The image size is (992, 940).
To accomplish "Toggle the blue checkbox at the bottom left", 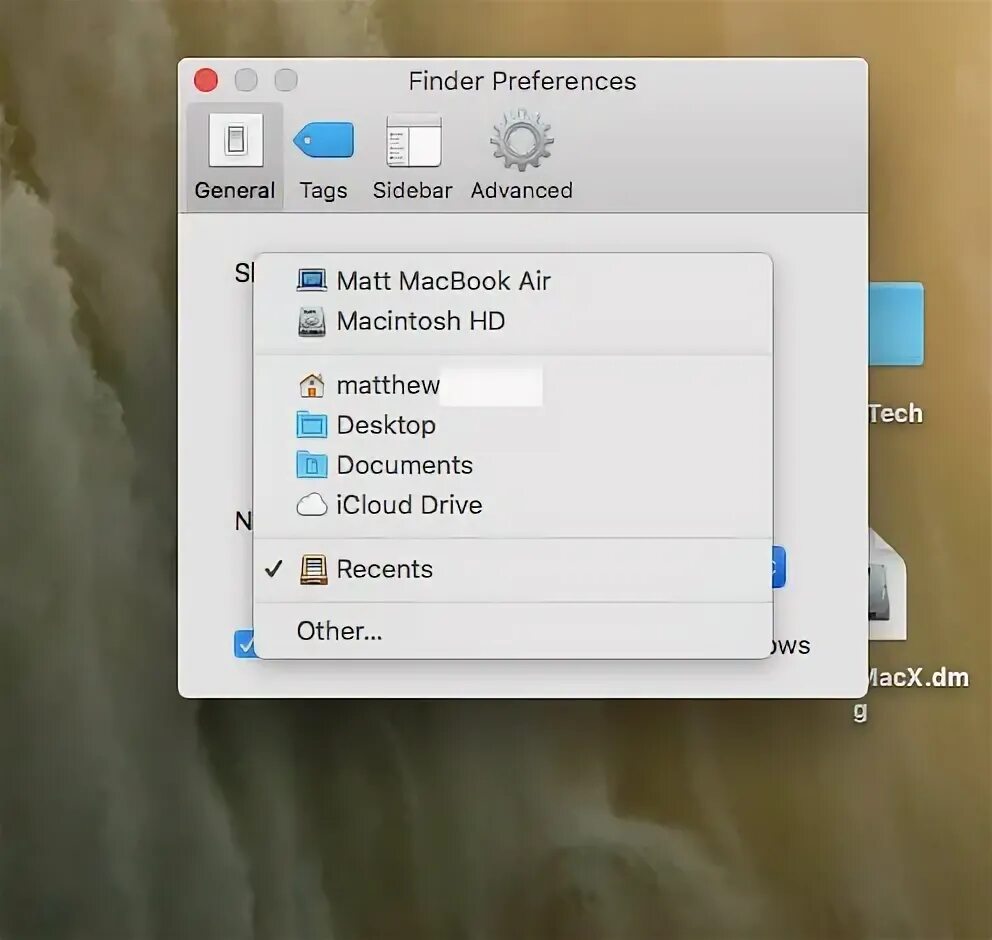I will (x=244, y=643).
